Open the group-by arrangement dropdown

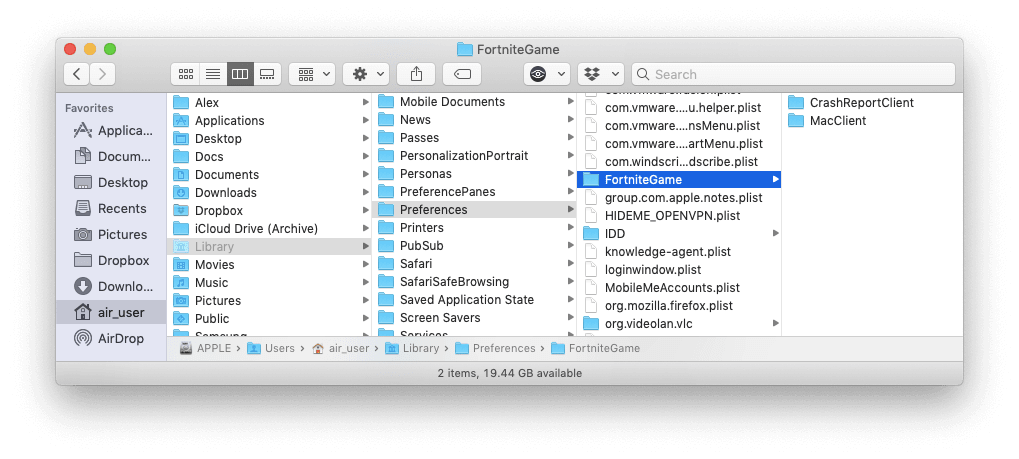312,74
